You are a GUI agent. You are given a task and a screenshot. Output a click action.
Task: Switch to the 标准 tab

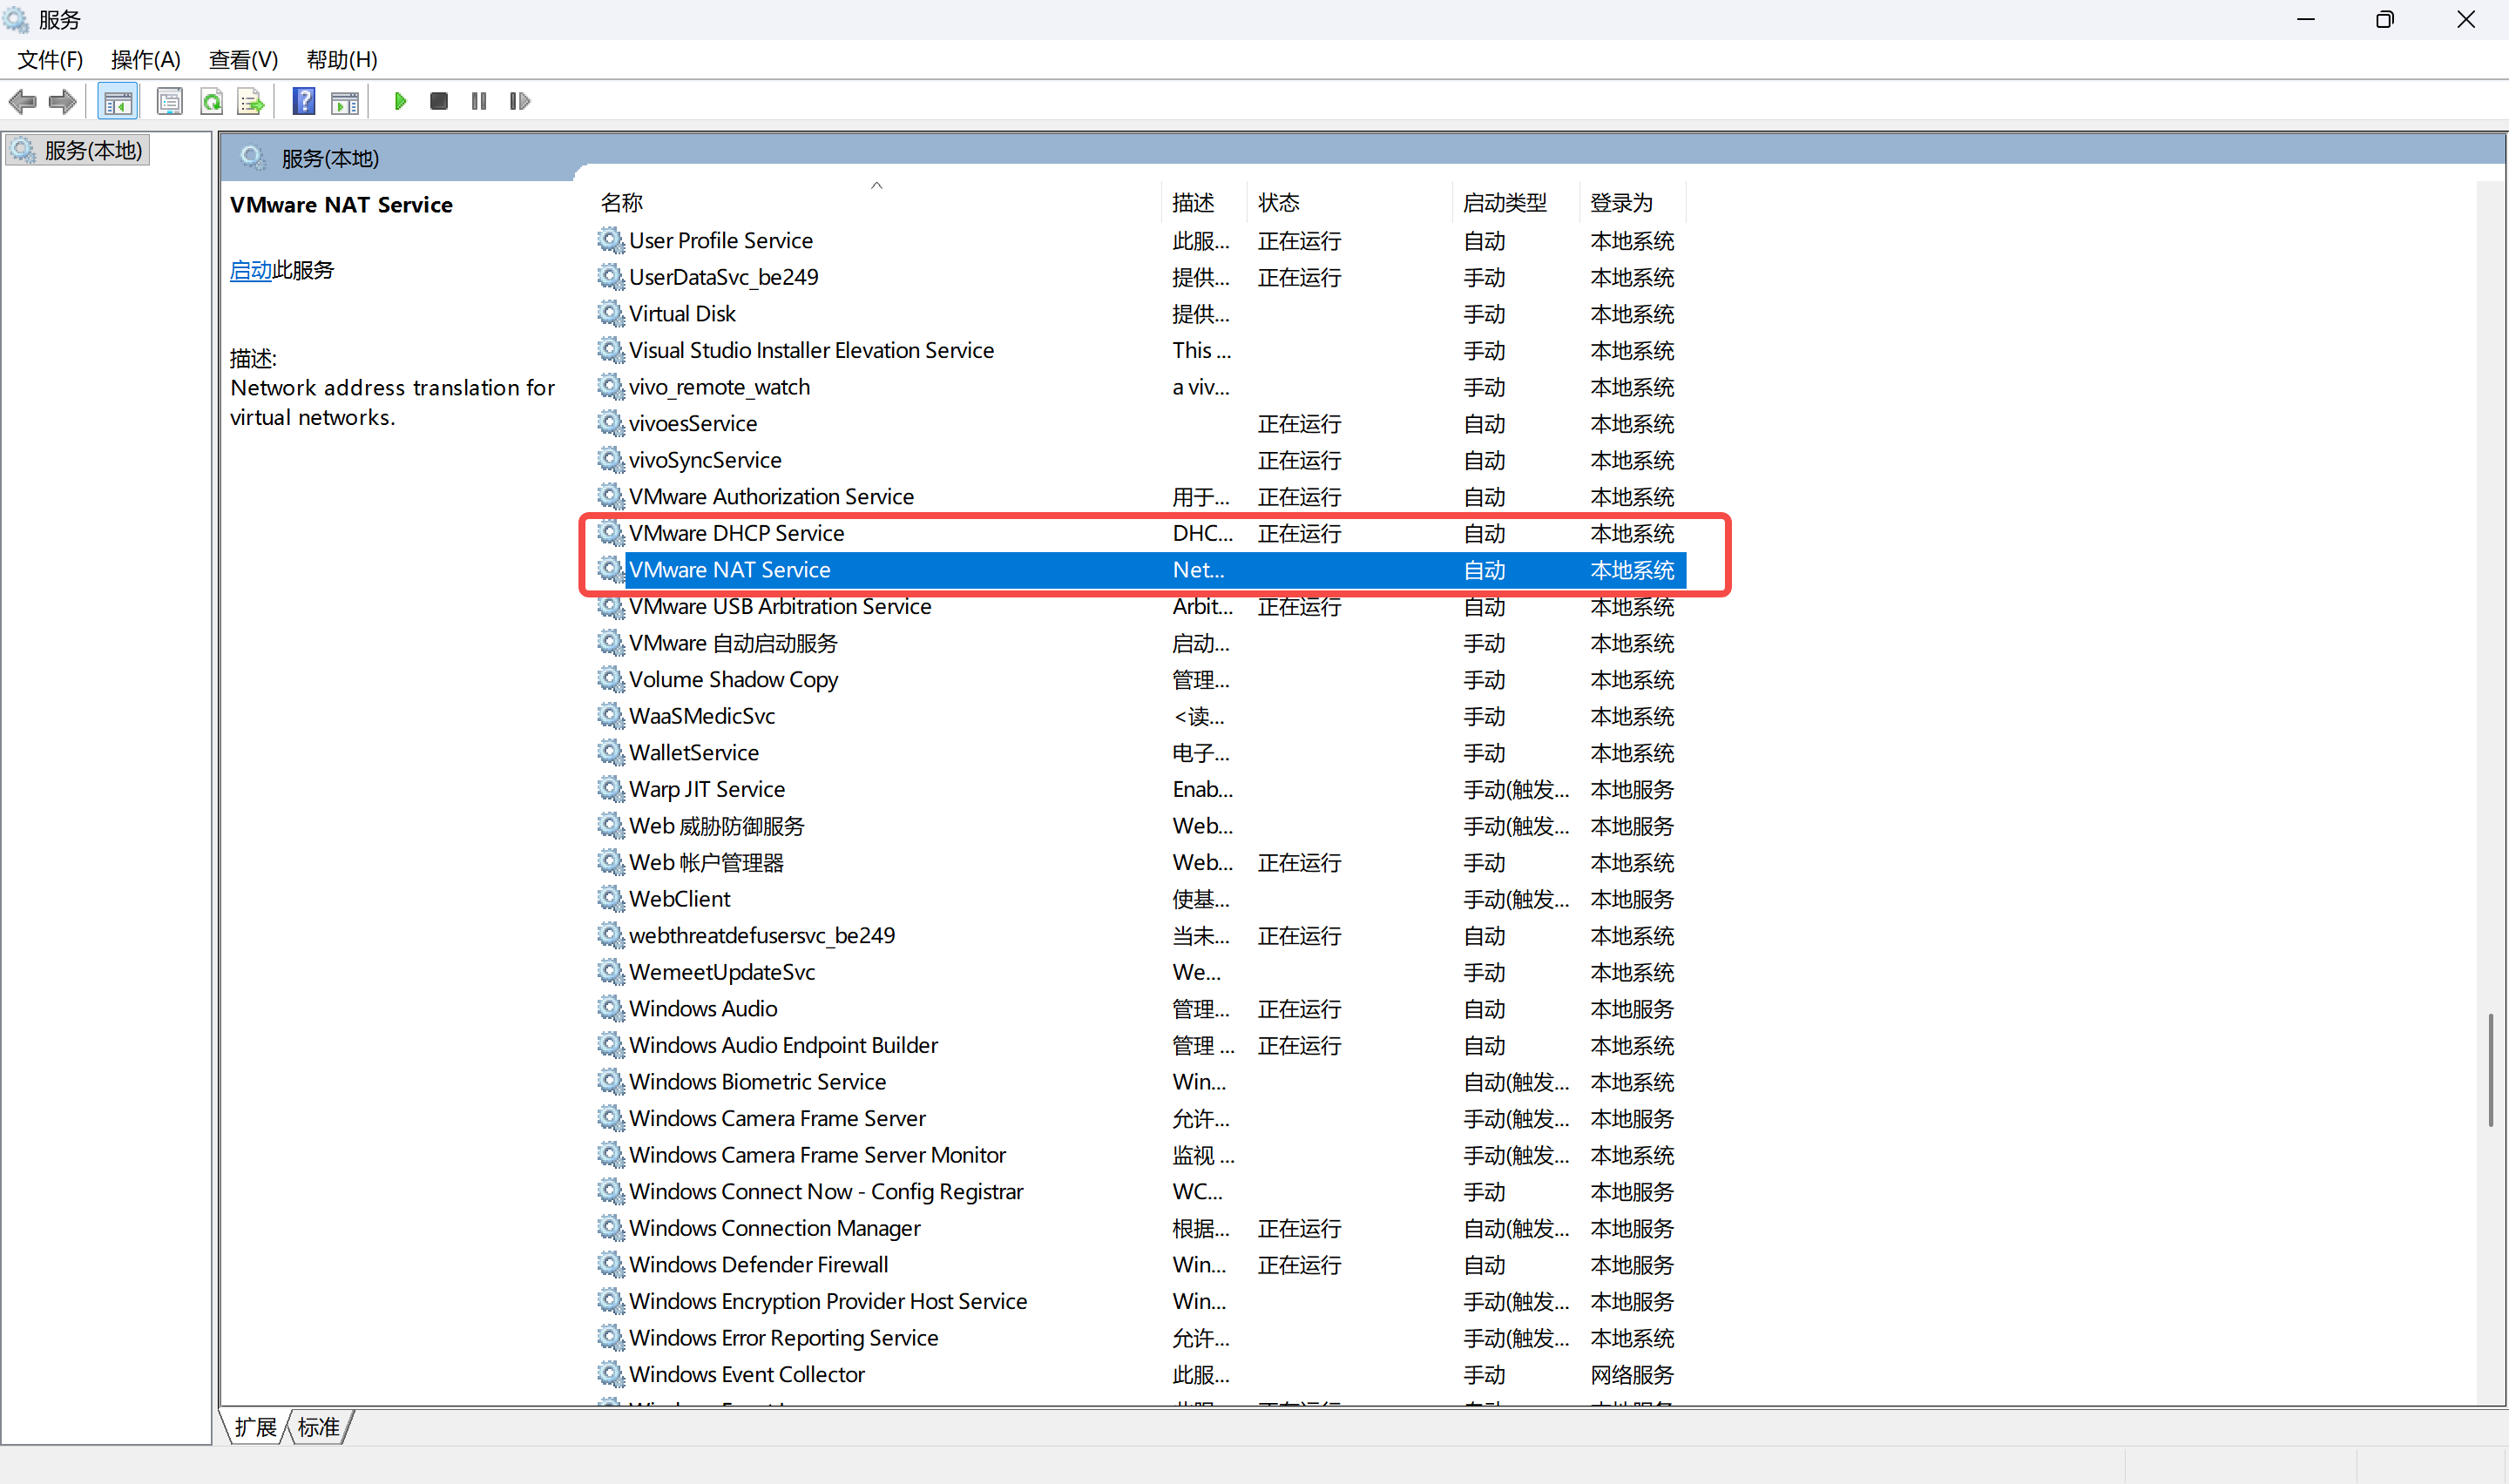click(x=319, y=1427)
